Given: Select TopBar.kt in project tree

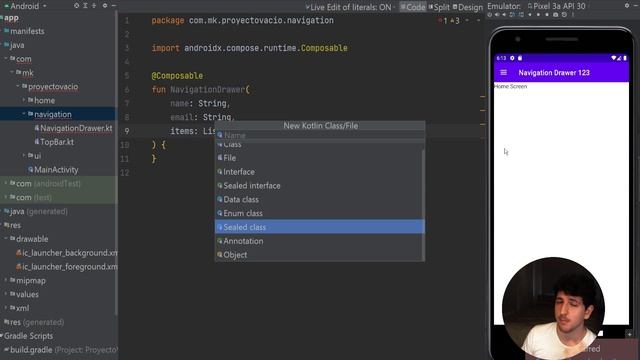Looking at the screenshot, I should [x=54, y=142].
